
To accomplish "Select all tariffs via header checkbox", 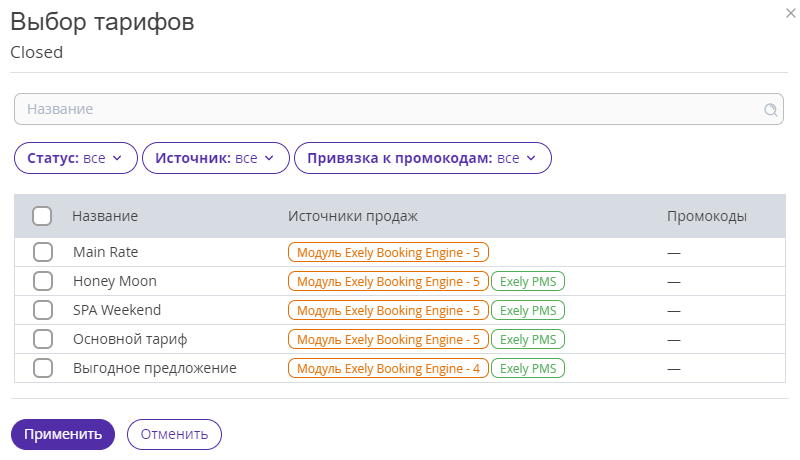I will [x=42, y=216].
